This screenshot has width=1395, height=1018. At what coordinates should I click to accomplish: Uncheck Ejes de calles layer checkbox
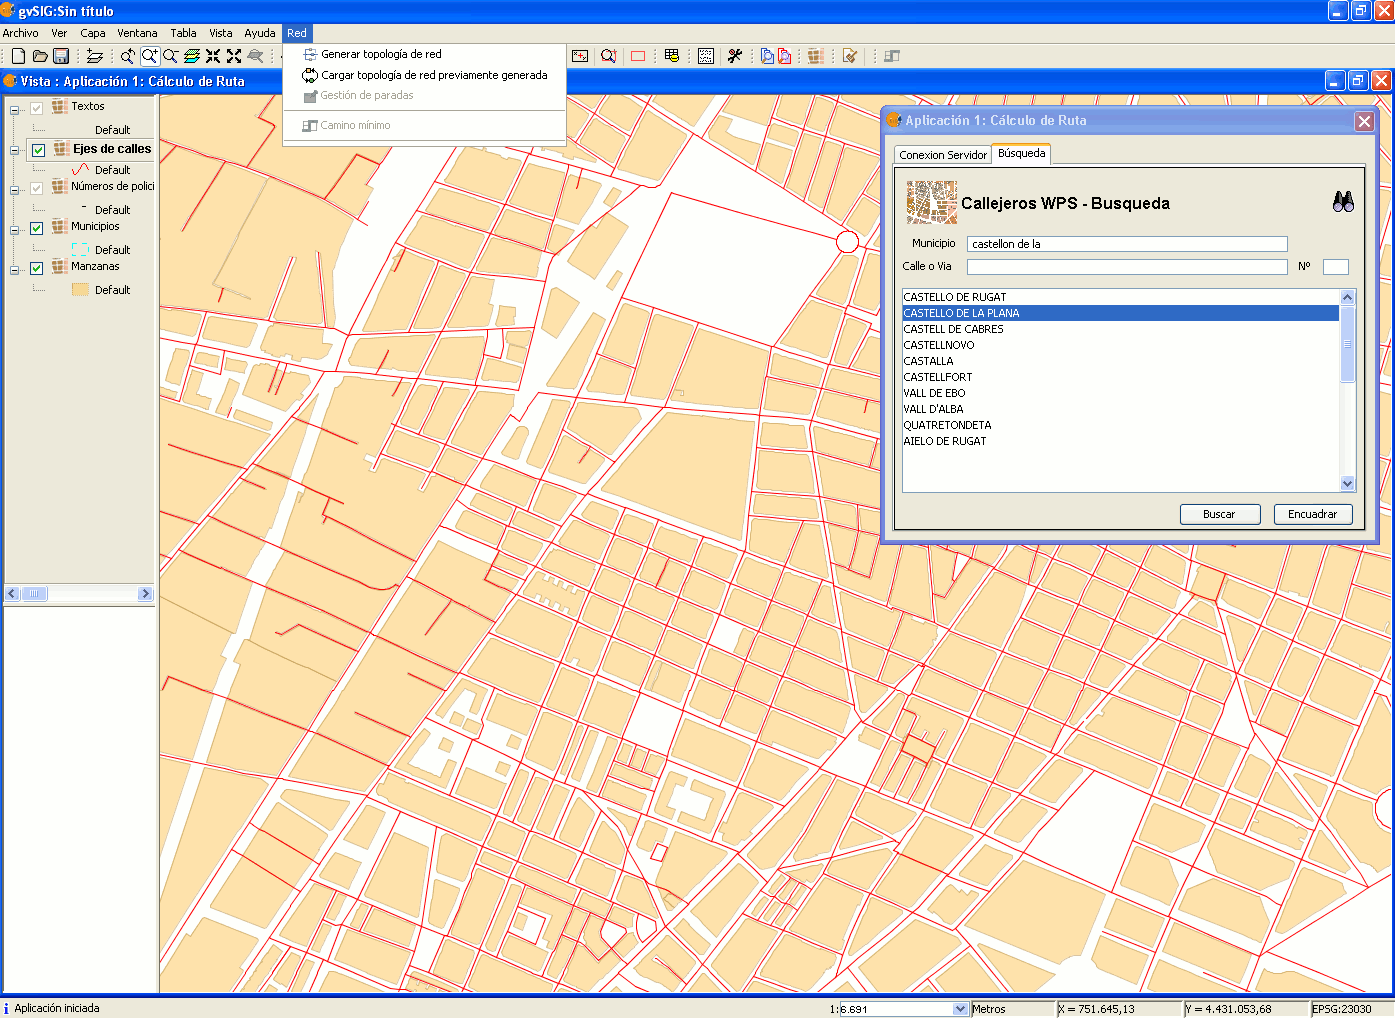(38, 150)
